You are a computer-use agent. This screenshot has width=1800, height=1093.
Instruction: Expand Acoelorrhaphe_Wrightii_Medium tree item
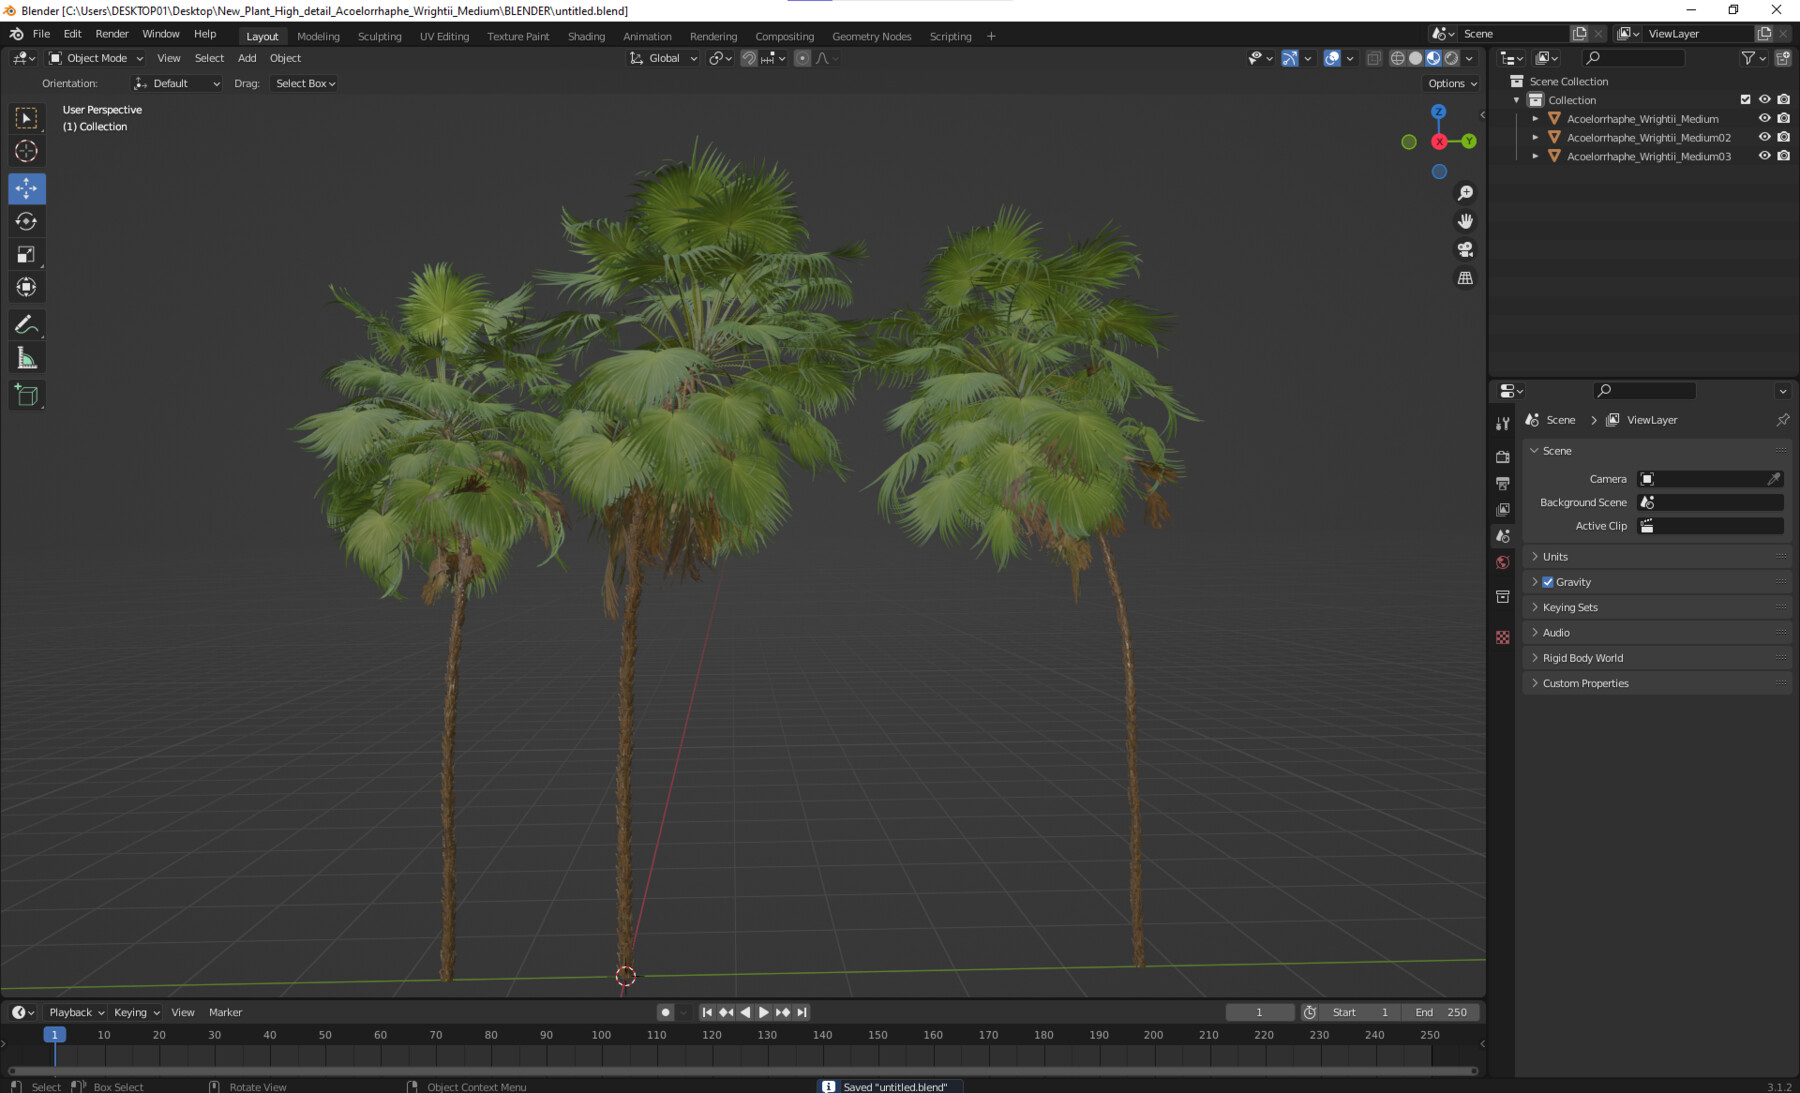(1535, 119)
